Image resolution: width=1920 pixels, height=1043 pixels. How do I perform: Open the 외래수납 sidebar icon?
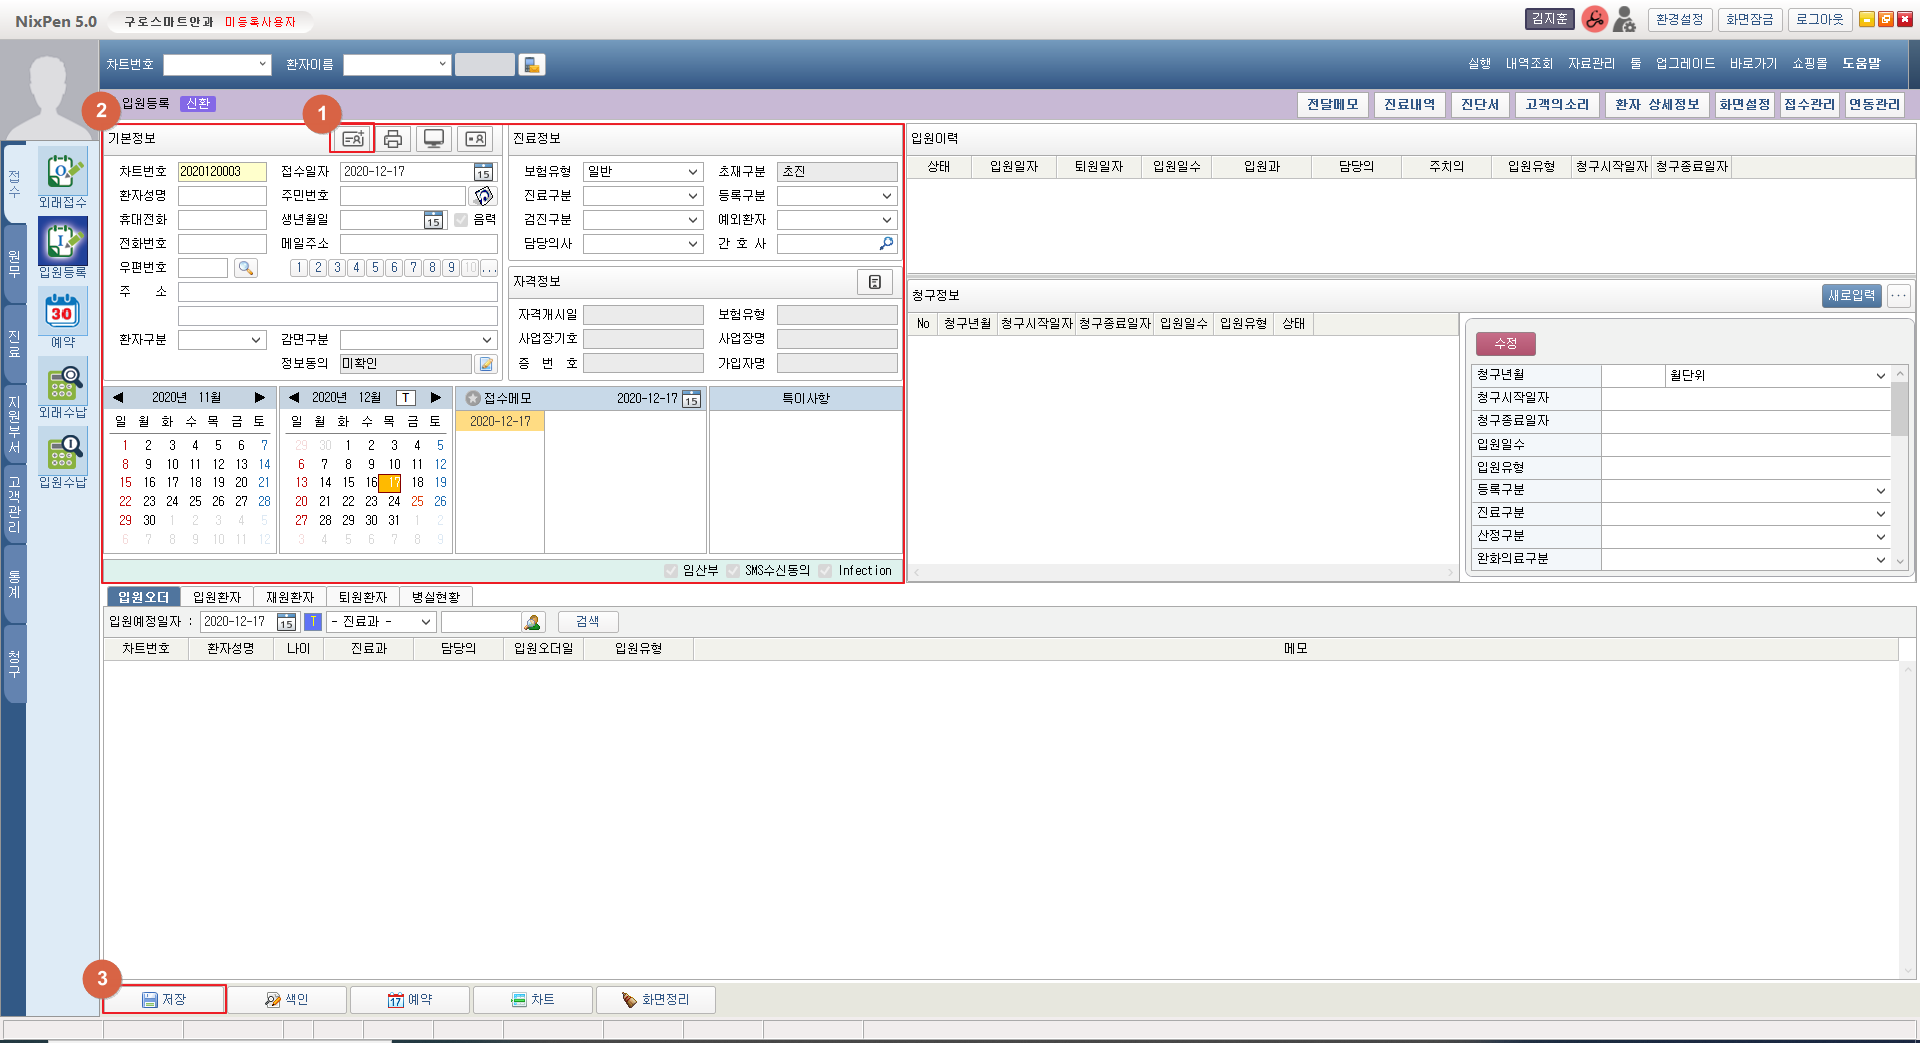point(62,386)
